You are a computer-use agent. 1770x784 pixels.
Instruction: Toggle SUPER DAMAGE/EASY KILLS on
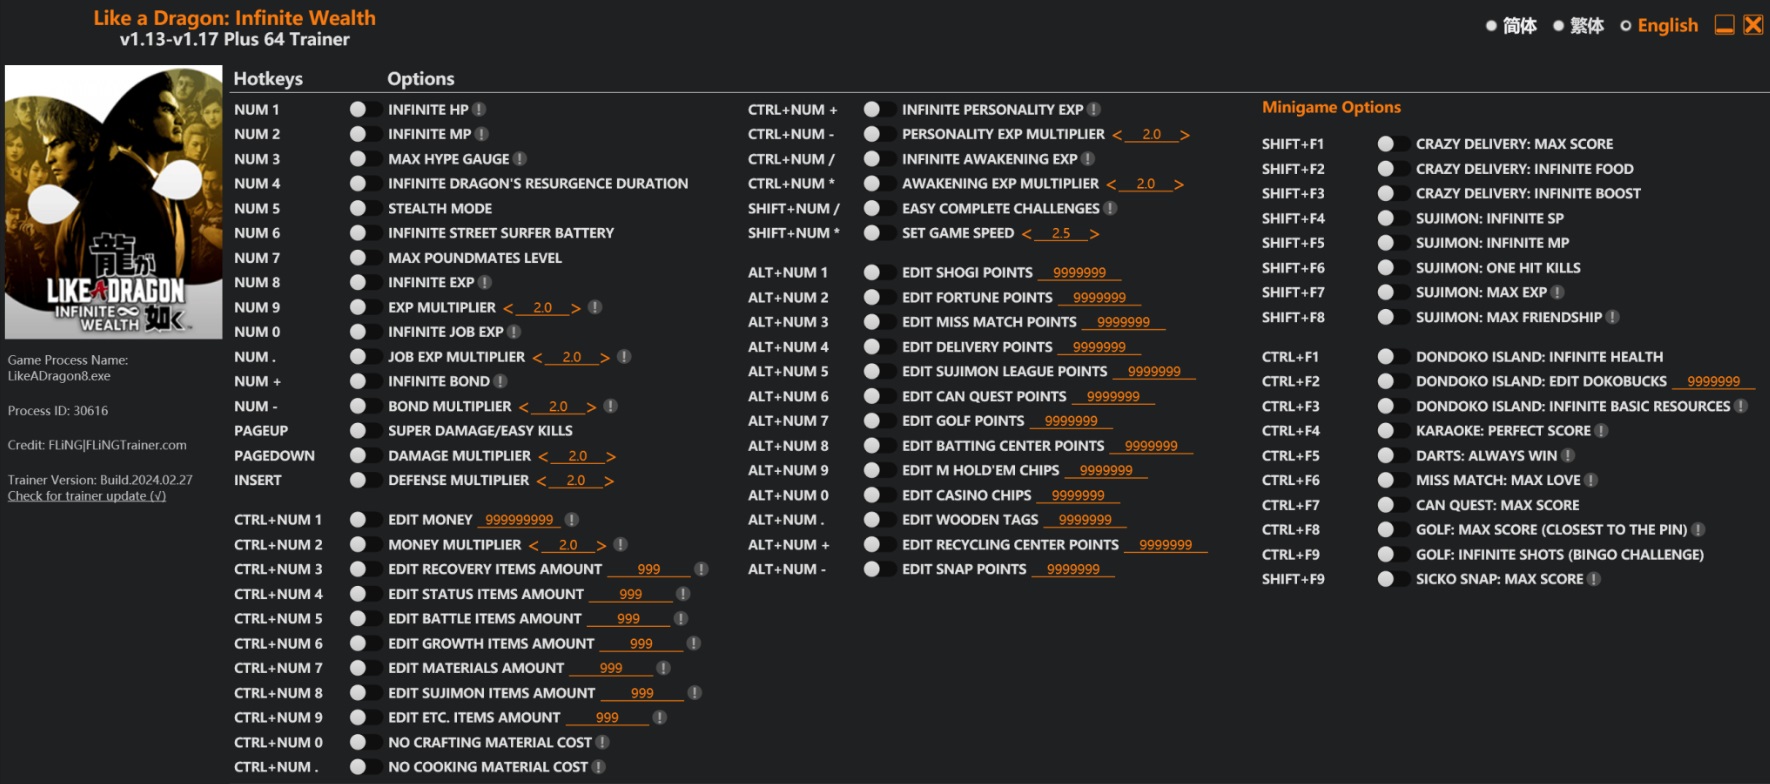click(364, 431)
